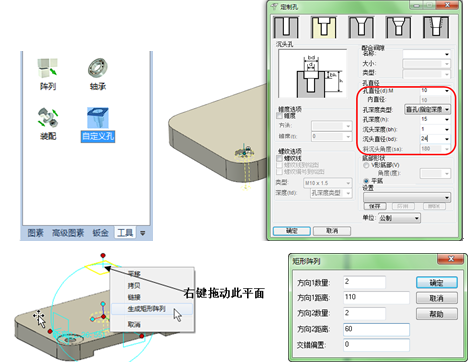Choose the simple straight hole type icon
469x362 pixels.
pos(286,27)
